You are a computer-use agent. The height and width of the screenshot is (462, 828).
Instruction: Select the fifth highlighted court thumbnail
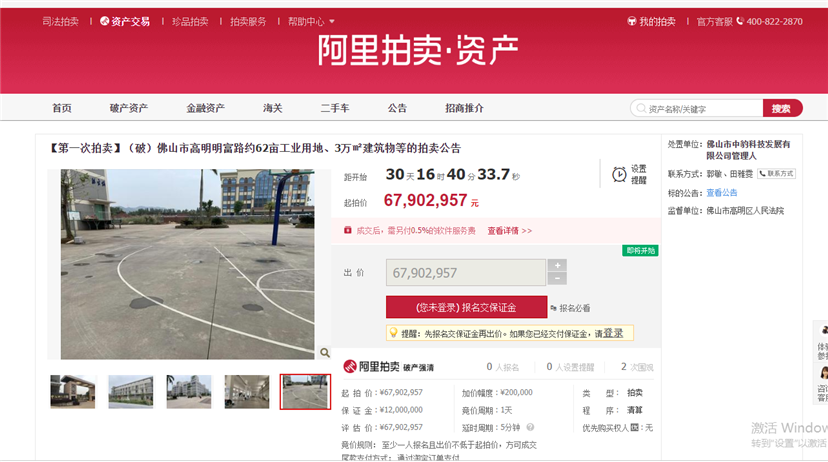pyautogui.click(x=305, y=392)
